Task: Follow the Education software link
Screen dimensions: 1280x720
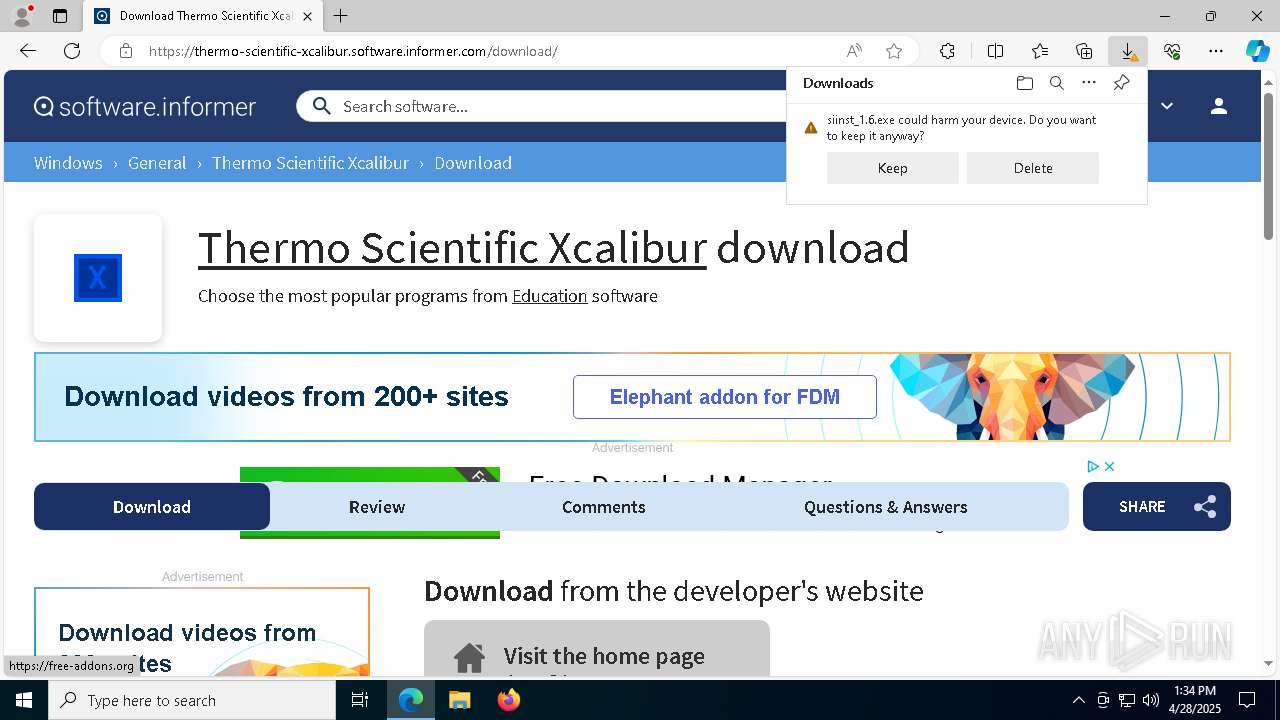Action: (x=549, y=296)
